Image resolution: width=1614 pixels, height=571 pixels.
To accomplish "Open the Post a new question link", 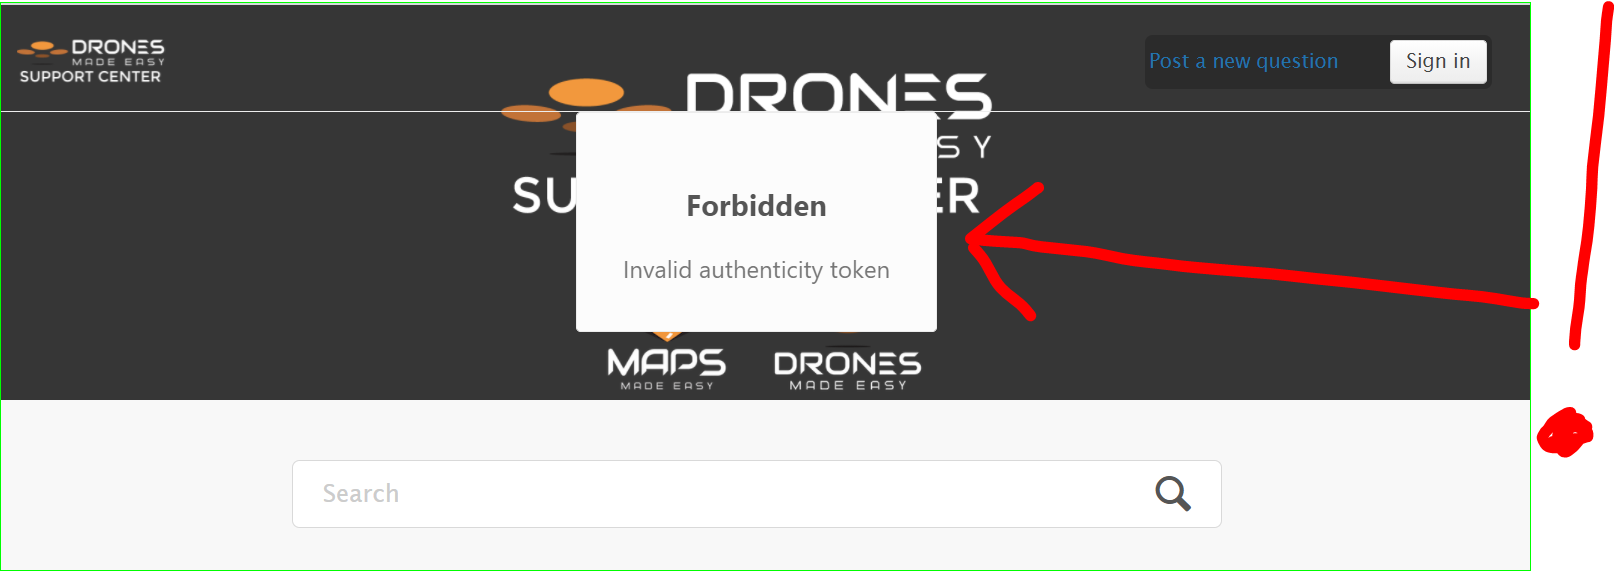I will (1243, 61).
